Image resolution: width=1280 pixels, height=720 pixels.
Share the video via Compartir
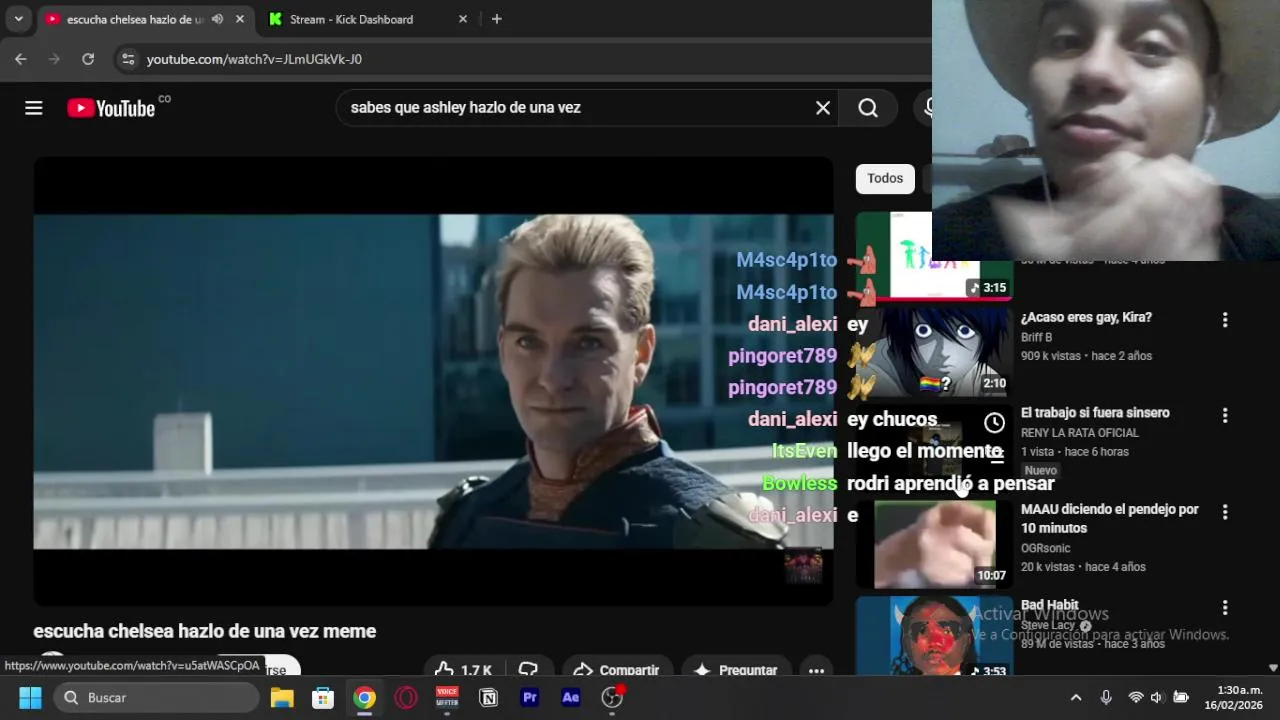pos(616,670)
